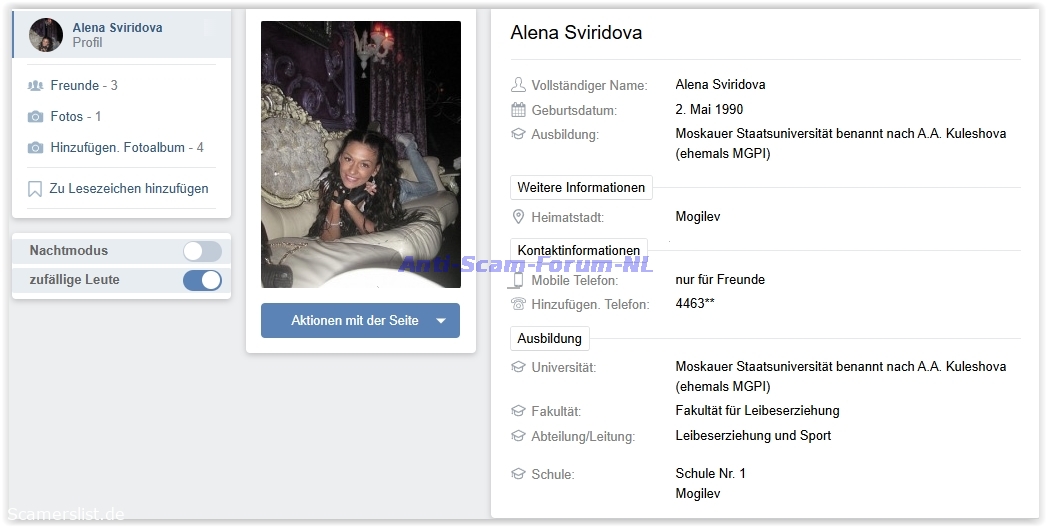Click the bookmark icon in sidebar

click(35, 189)
